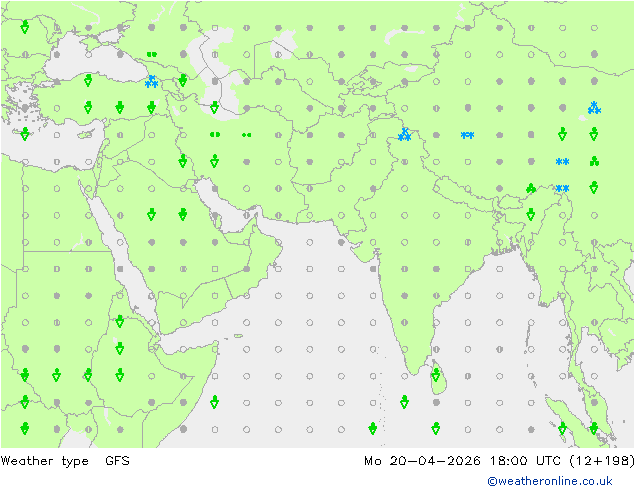Click the rain symbol just south of Bhutan
The width and height of the screenshot is (634, 490).
[531, 214]
